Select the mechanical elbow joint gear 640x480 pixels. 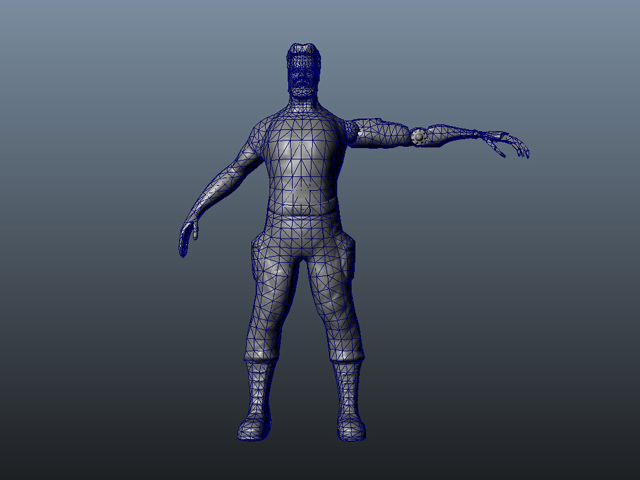point(418,137)
